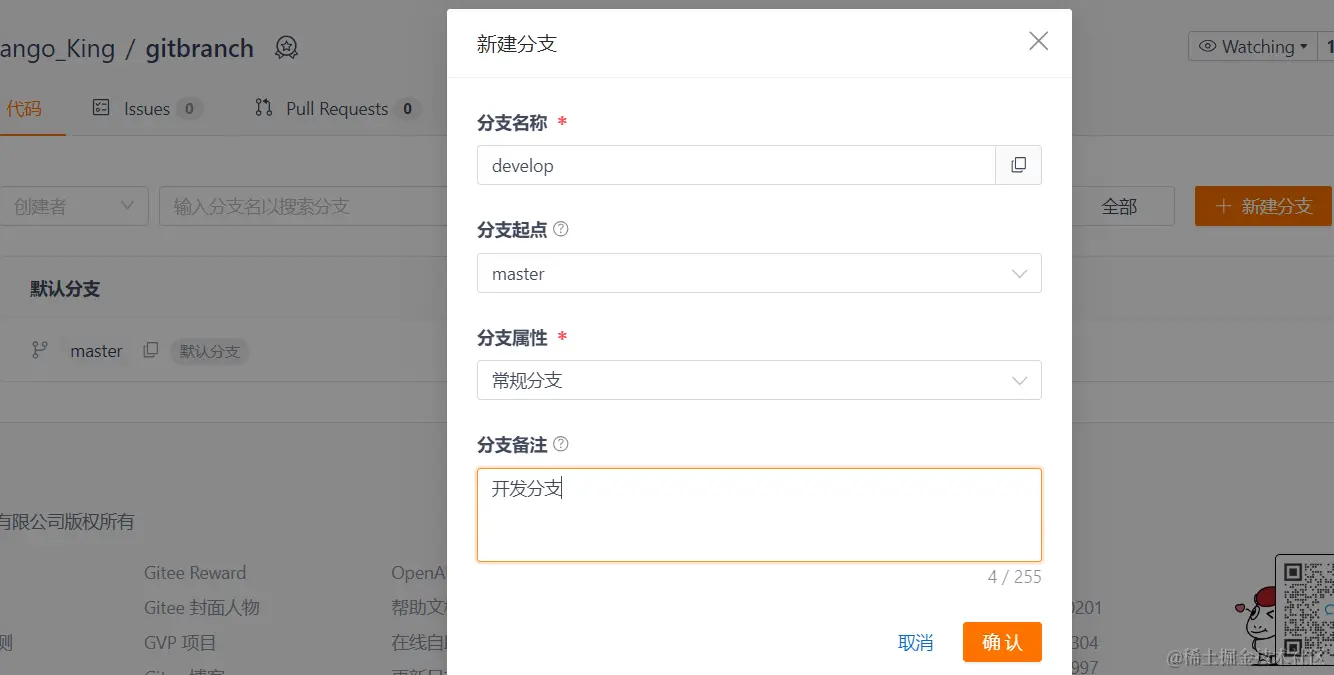This screenshot has height=675, width=1334.
Task: Click the 新建分支 orange button
Action: point(1263,206)
